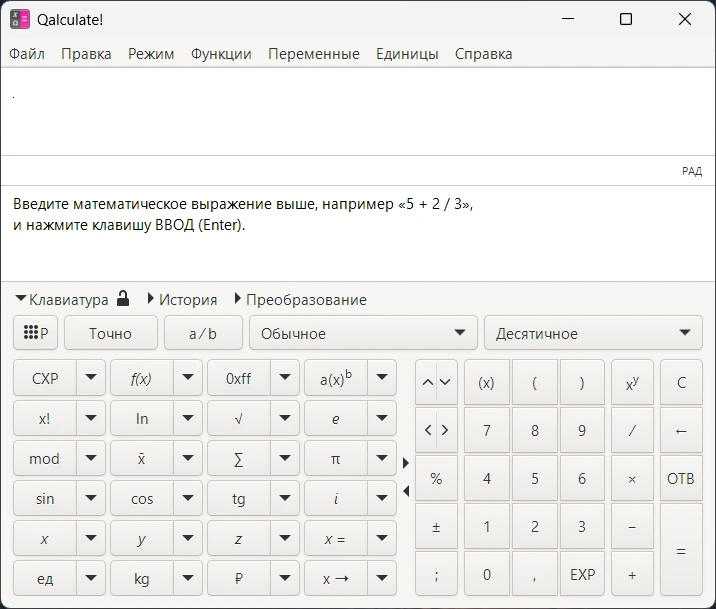The width and height of the screenshot is (716, 609).
Task: Click the backspace arrow button
Action: point(681,430)
